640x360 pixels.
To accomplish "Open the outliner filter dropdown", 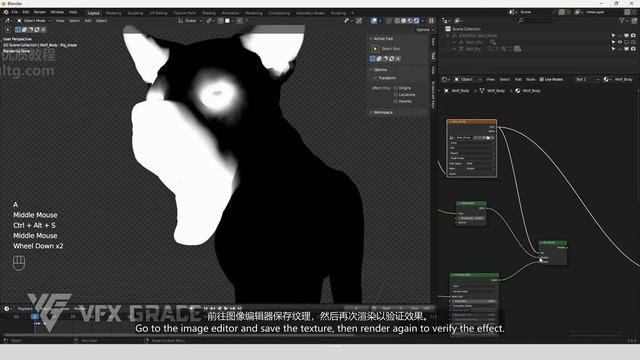I will 623,20.
